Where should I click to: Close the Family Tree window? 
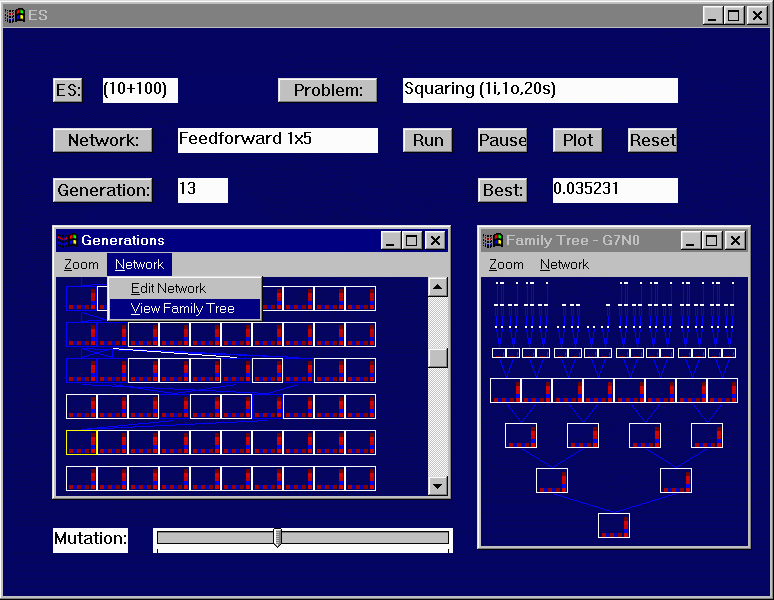735,240
